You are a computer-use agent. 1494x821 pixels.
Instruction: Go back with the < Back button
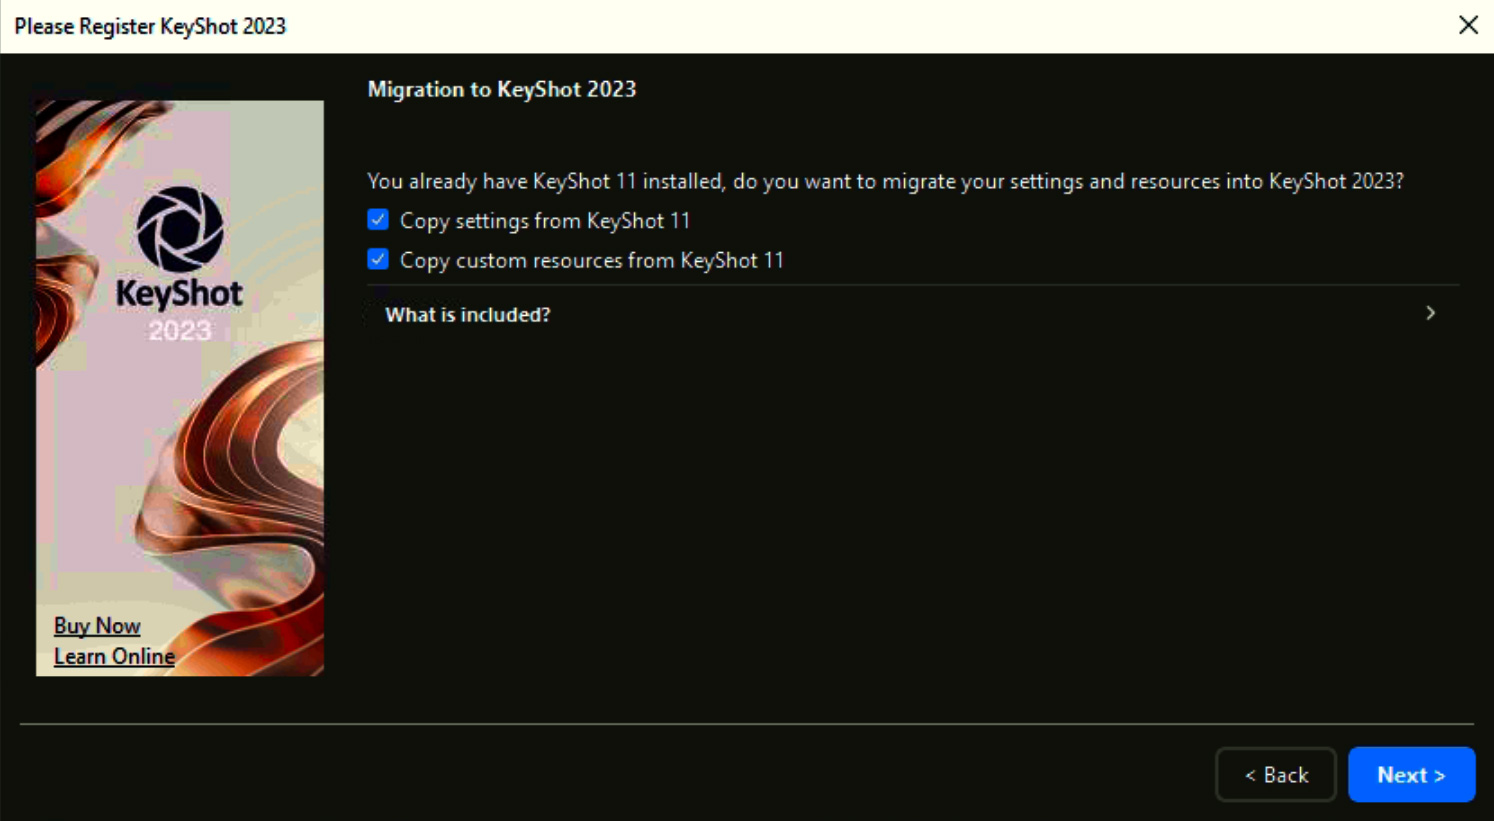1276,775
